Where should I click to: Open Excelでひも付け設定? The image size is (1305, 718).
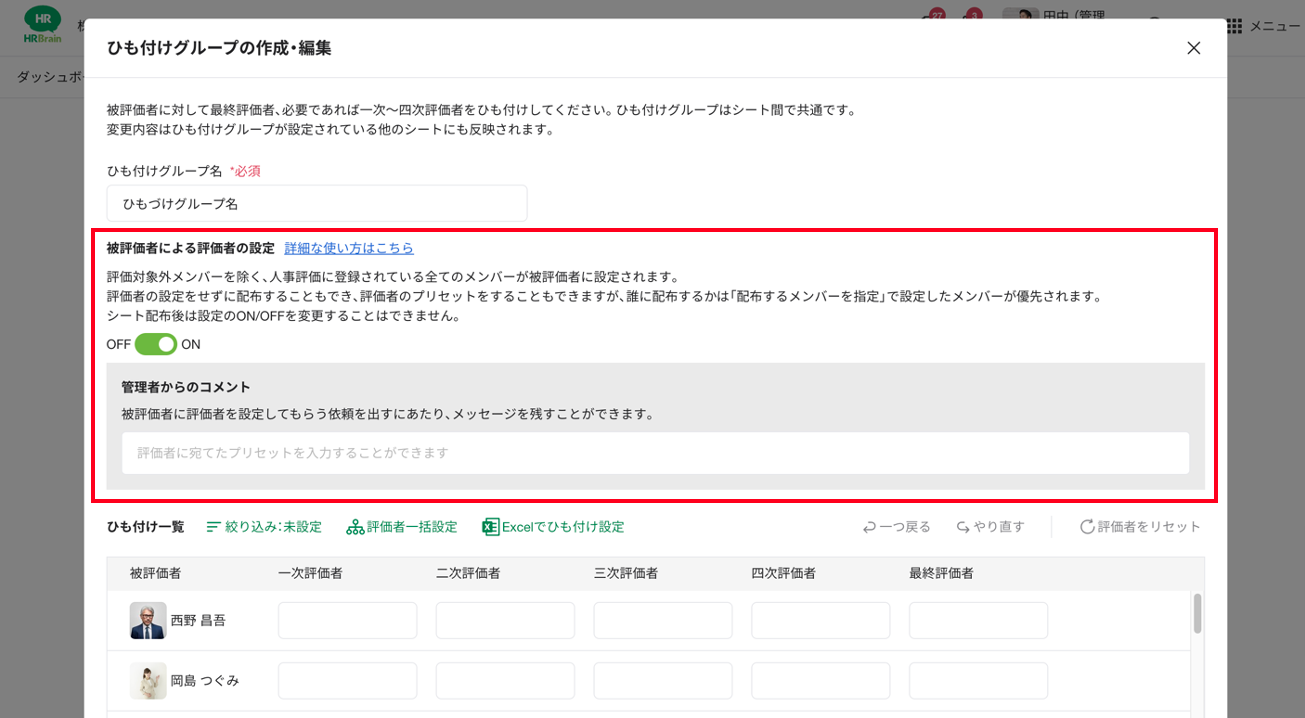[x=553, y=527]
